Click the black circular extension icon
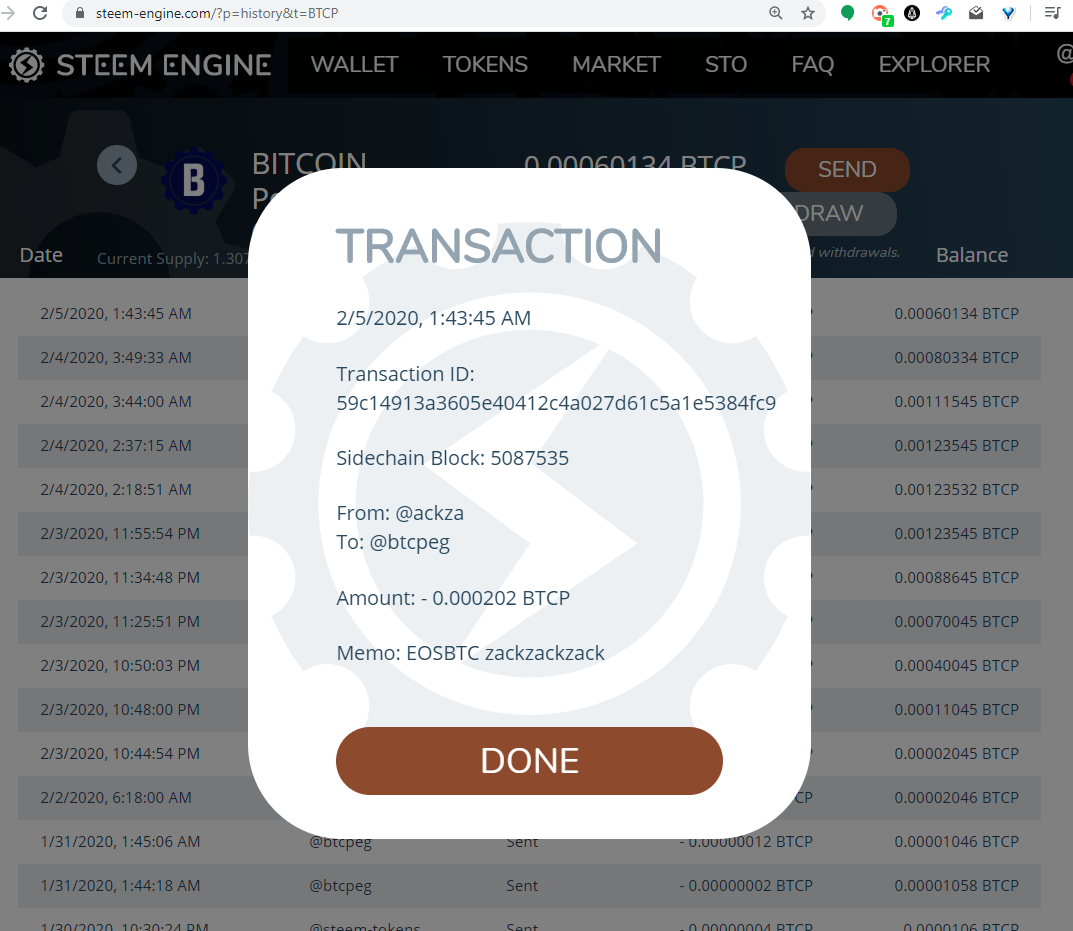This screenshot has height=931, width=1073. pos(912,13)
